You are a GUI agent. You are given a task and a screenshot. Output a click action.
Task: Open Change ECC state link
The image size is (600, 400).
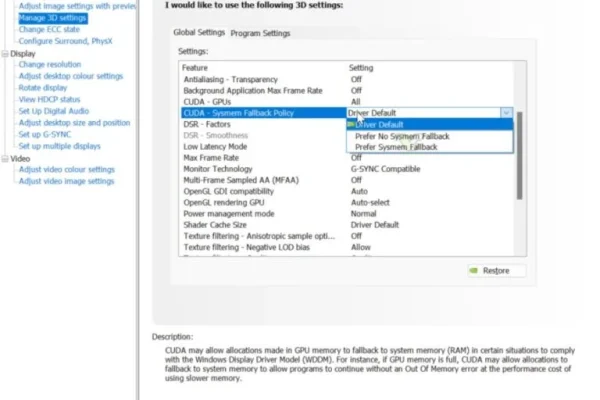point(49,29)
